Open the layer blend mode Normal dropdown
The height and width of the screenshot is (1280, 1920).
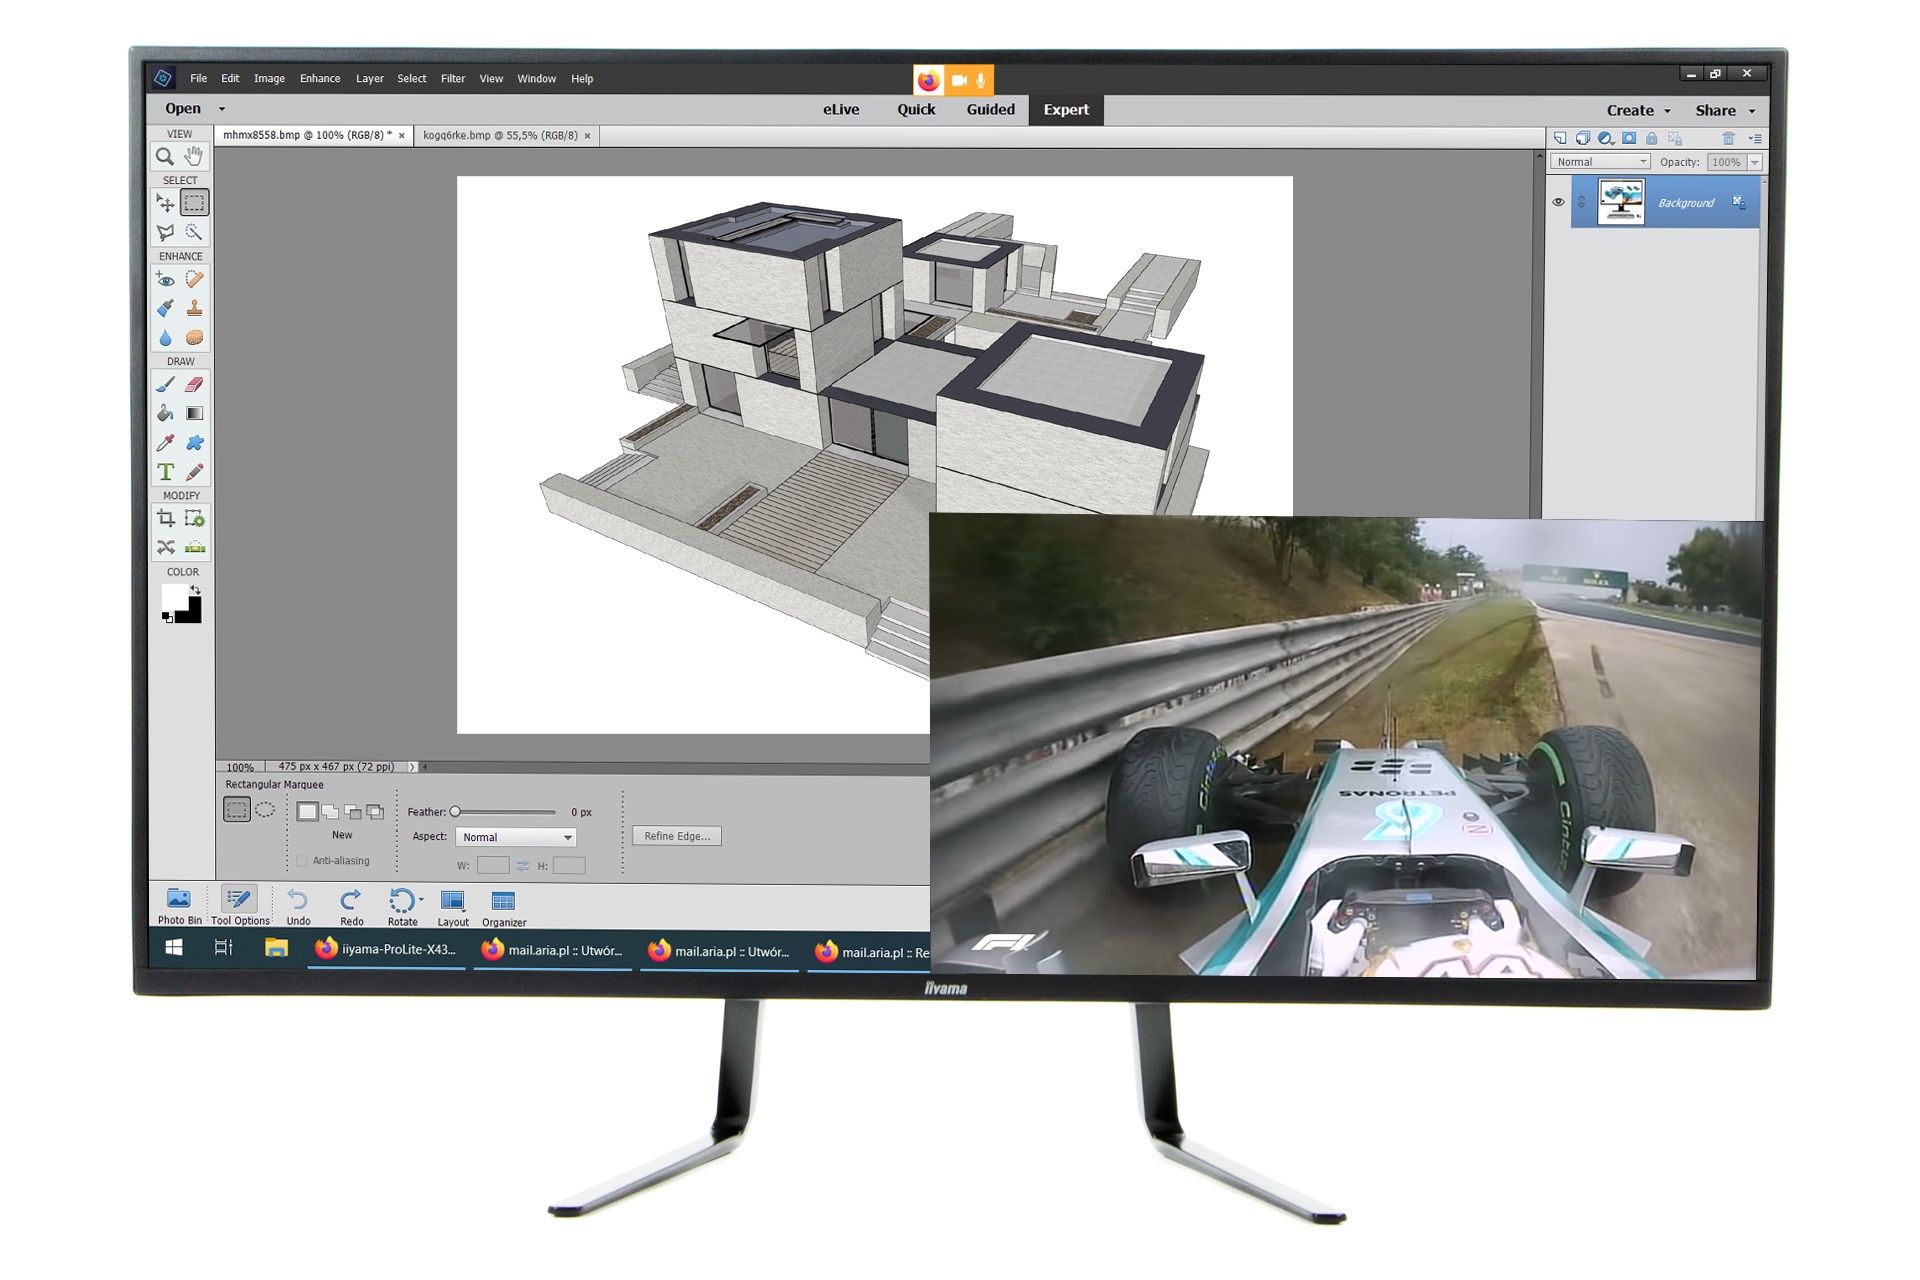click(x=1600, y=162)
